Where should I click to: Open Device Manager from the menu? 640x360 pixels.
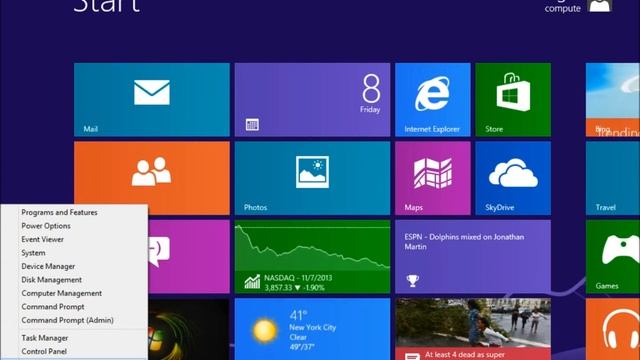tap(48, 266)
